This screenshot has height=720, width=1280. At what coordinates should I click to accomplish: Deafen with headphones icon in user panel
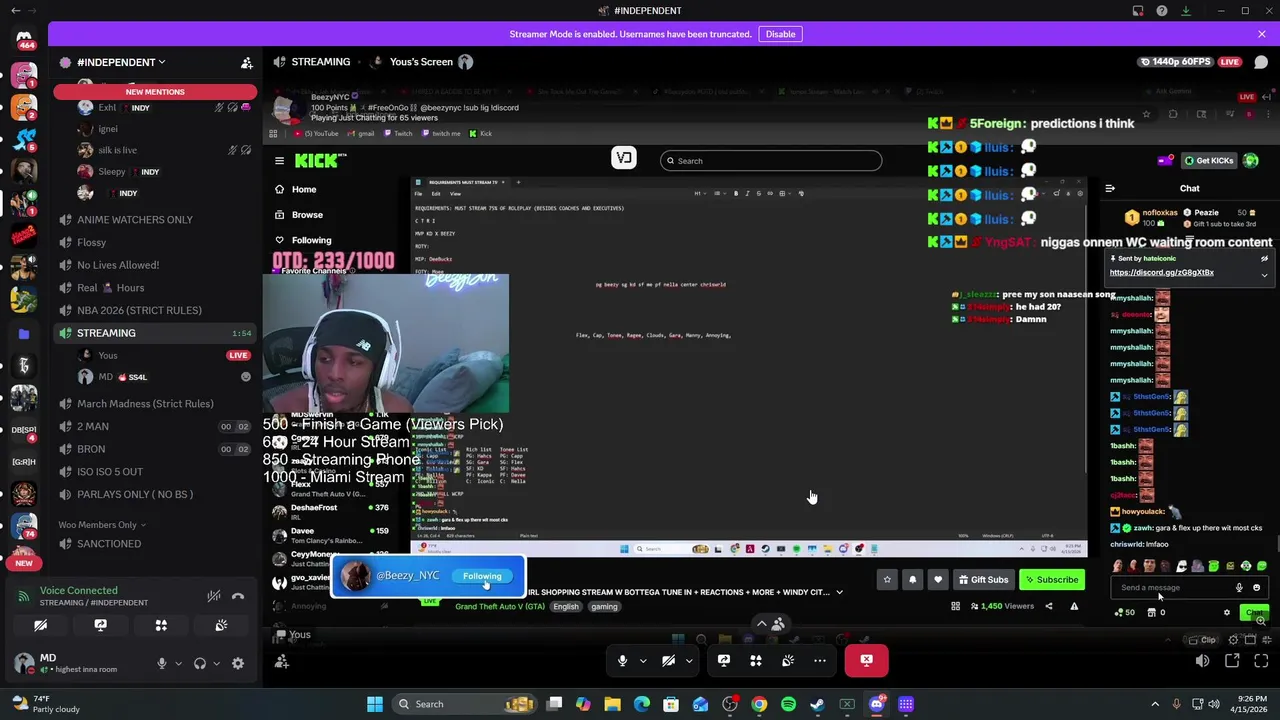(200, 663)
